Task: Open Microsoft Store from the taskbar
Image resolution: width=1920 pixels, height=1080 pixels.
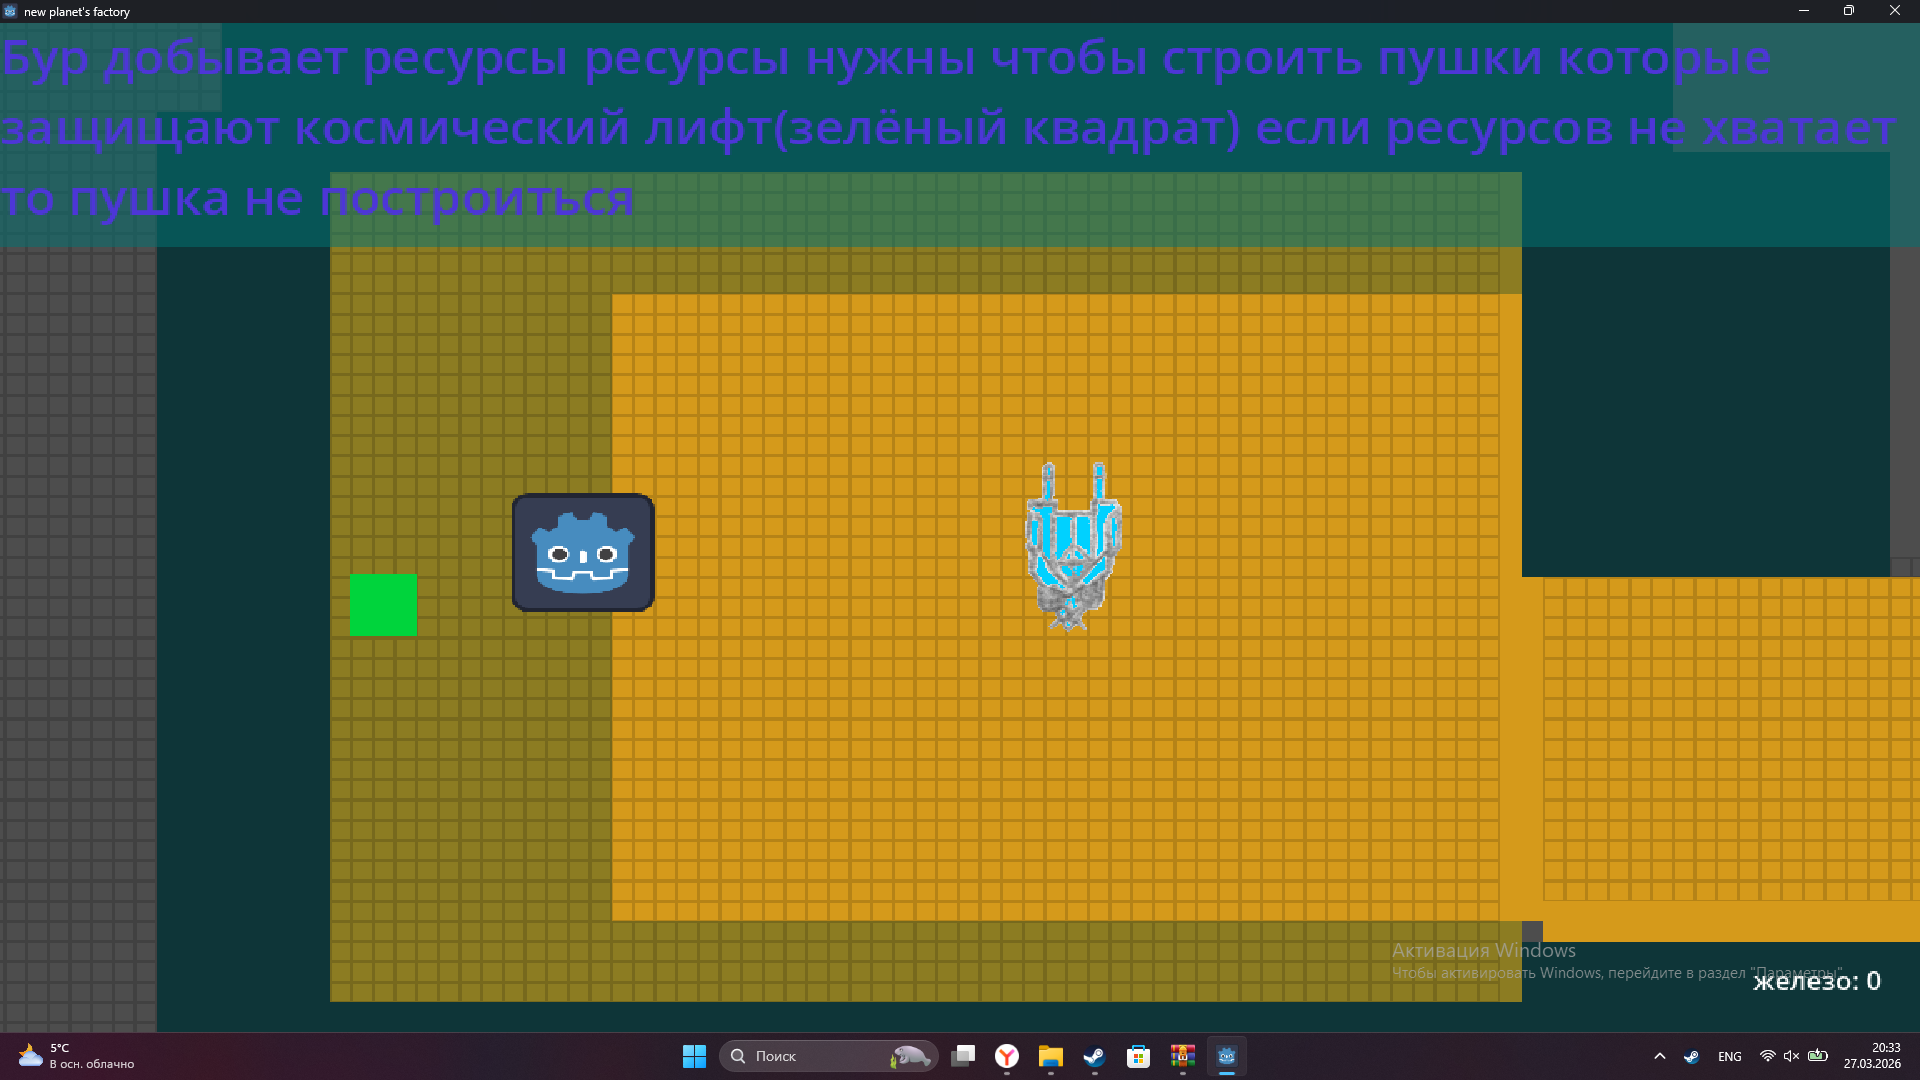Action: tap(1138, 1056)
